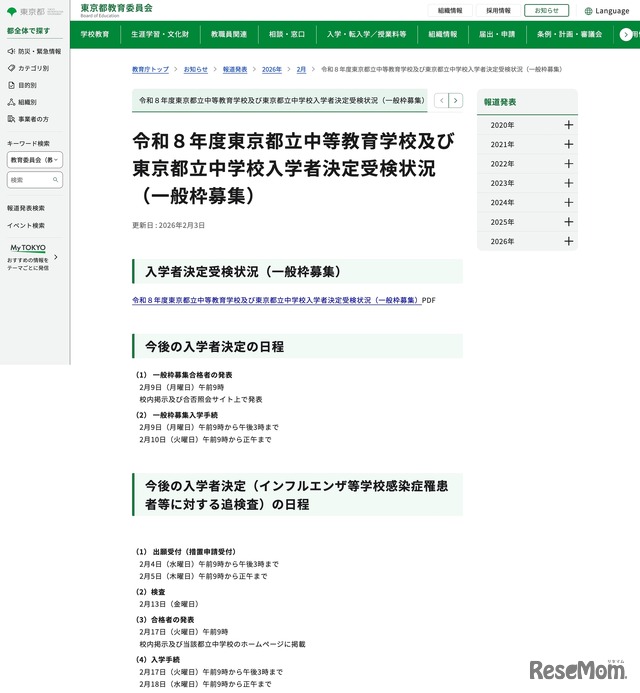Open the 相談・窓口 menu
Screen dimensions: 640x693
click(x=287, y=34)
